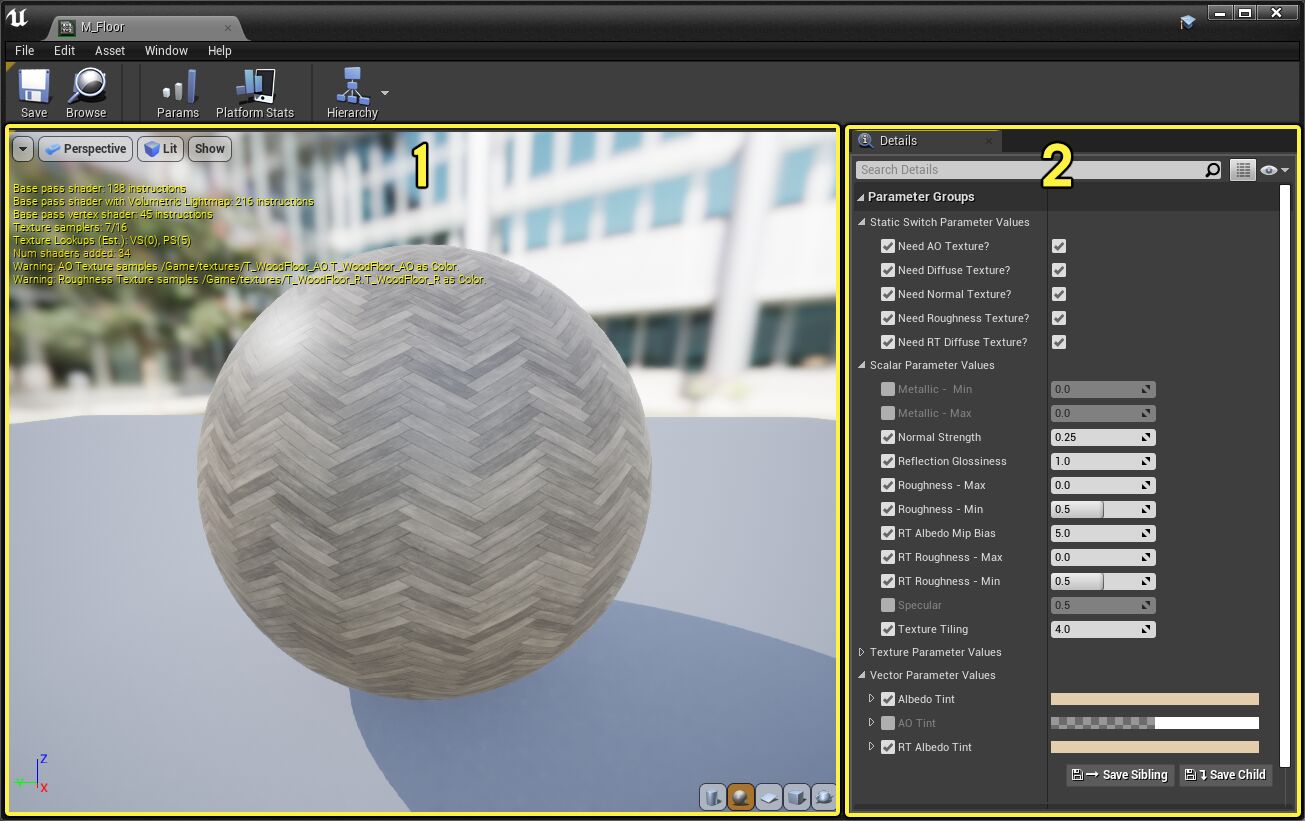The width and height of the screenshot is (1305, 821).
Task: Set preview to the custom teapot mesh
Action: click(822, 797)
